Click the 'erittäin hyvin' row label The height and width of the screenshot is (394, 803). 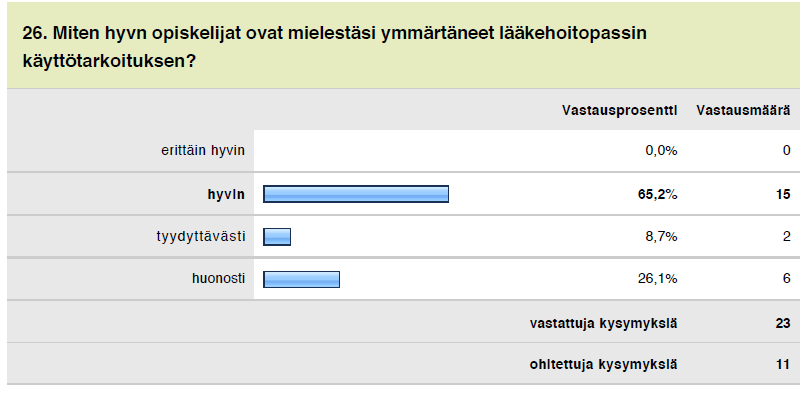(x=202, y=151)
